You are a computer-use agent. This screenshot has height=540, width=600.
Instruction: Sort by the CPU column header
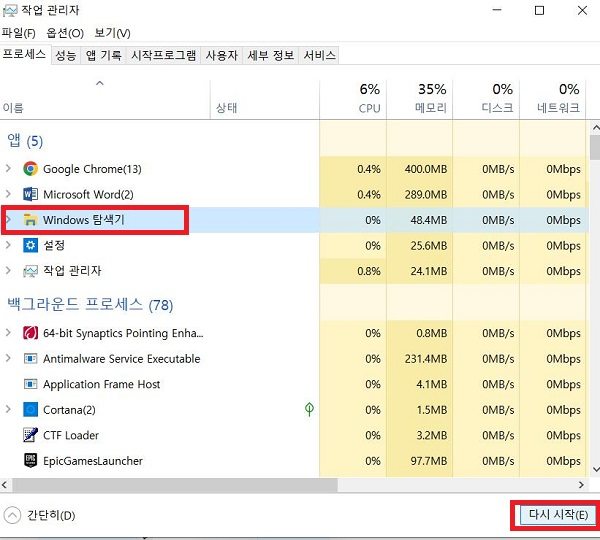click(x=353, y=100)
